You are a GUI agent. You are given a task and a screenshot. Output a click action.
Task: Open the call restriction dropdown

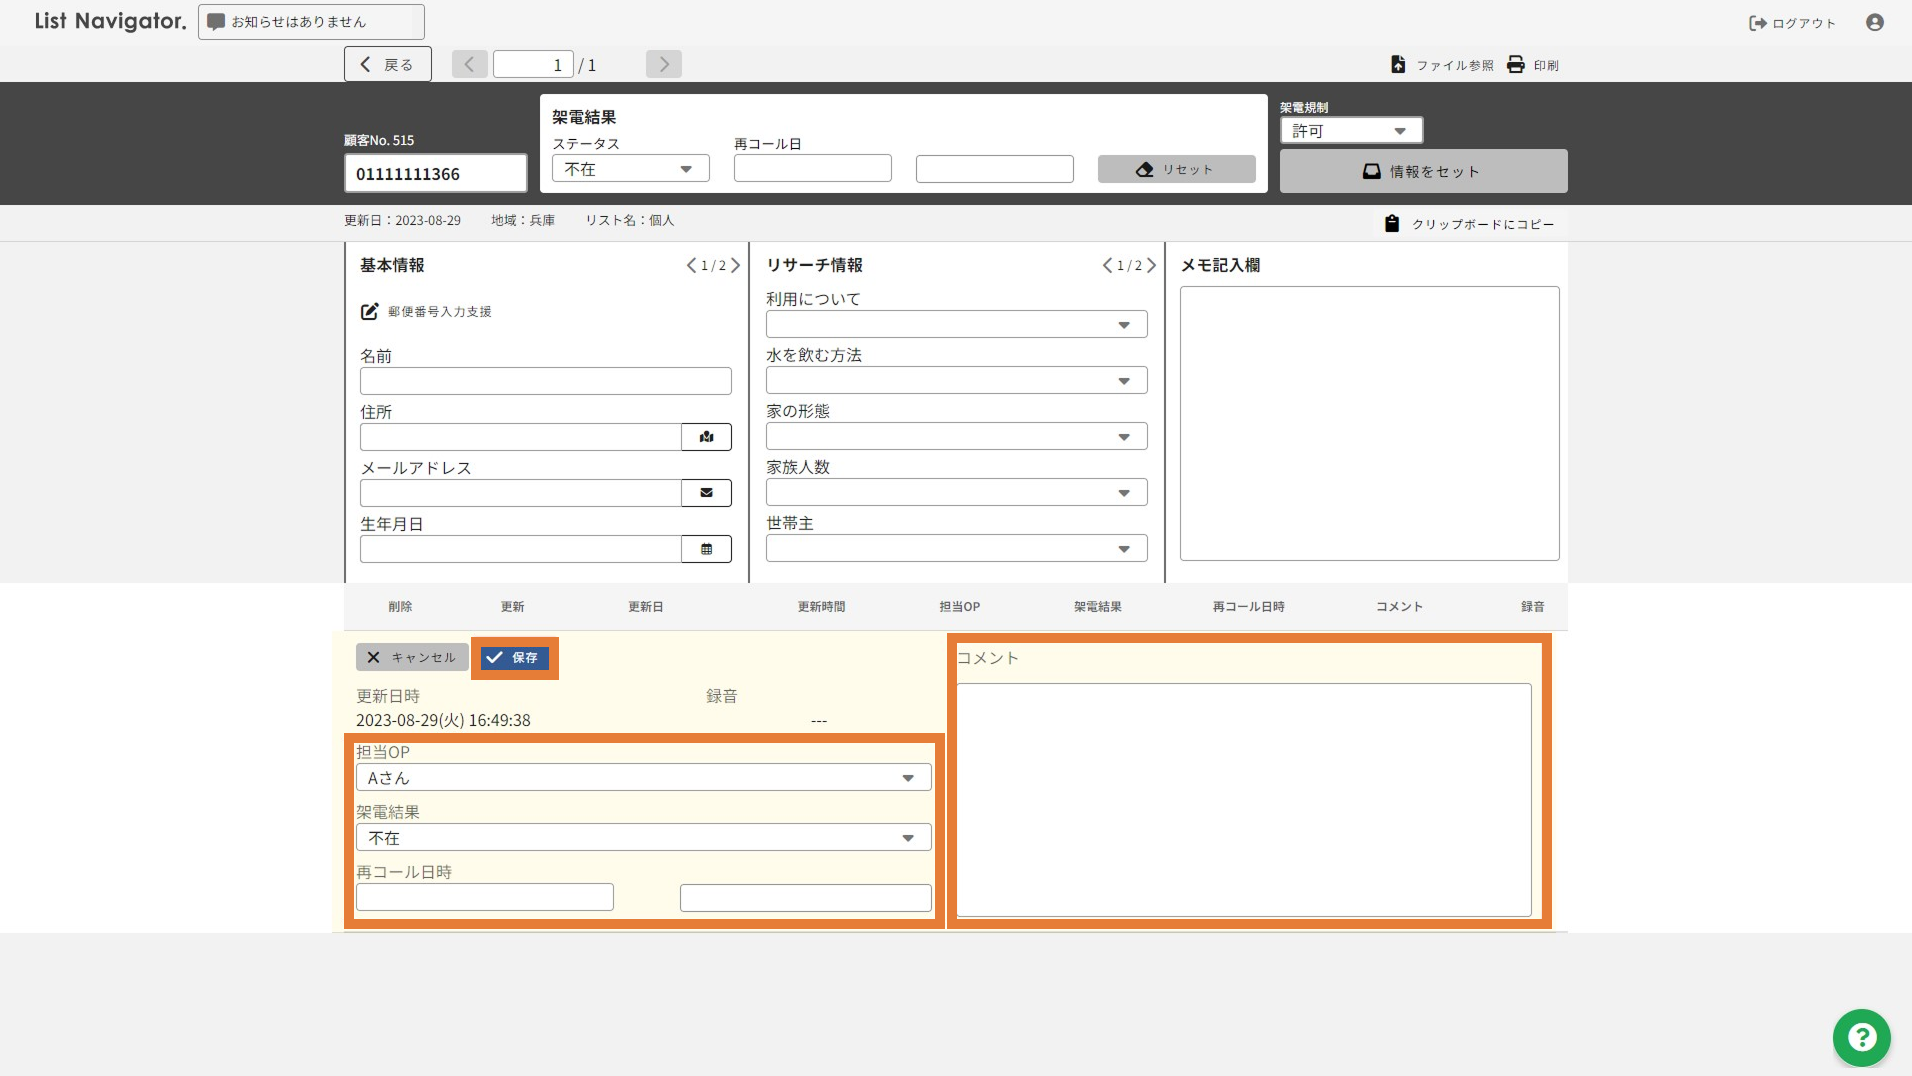click(1350, 131)
